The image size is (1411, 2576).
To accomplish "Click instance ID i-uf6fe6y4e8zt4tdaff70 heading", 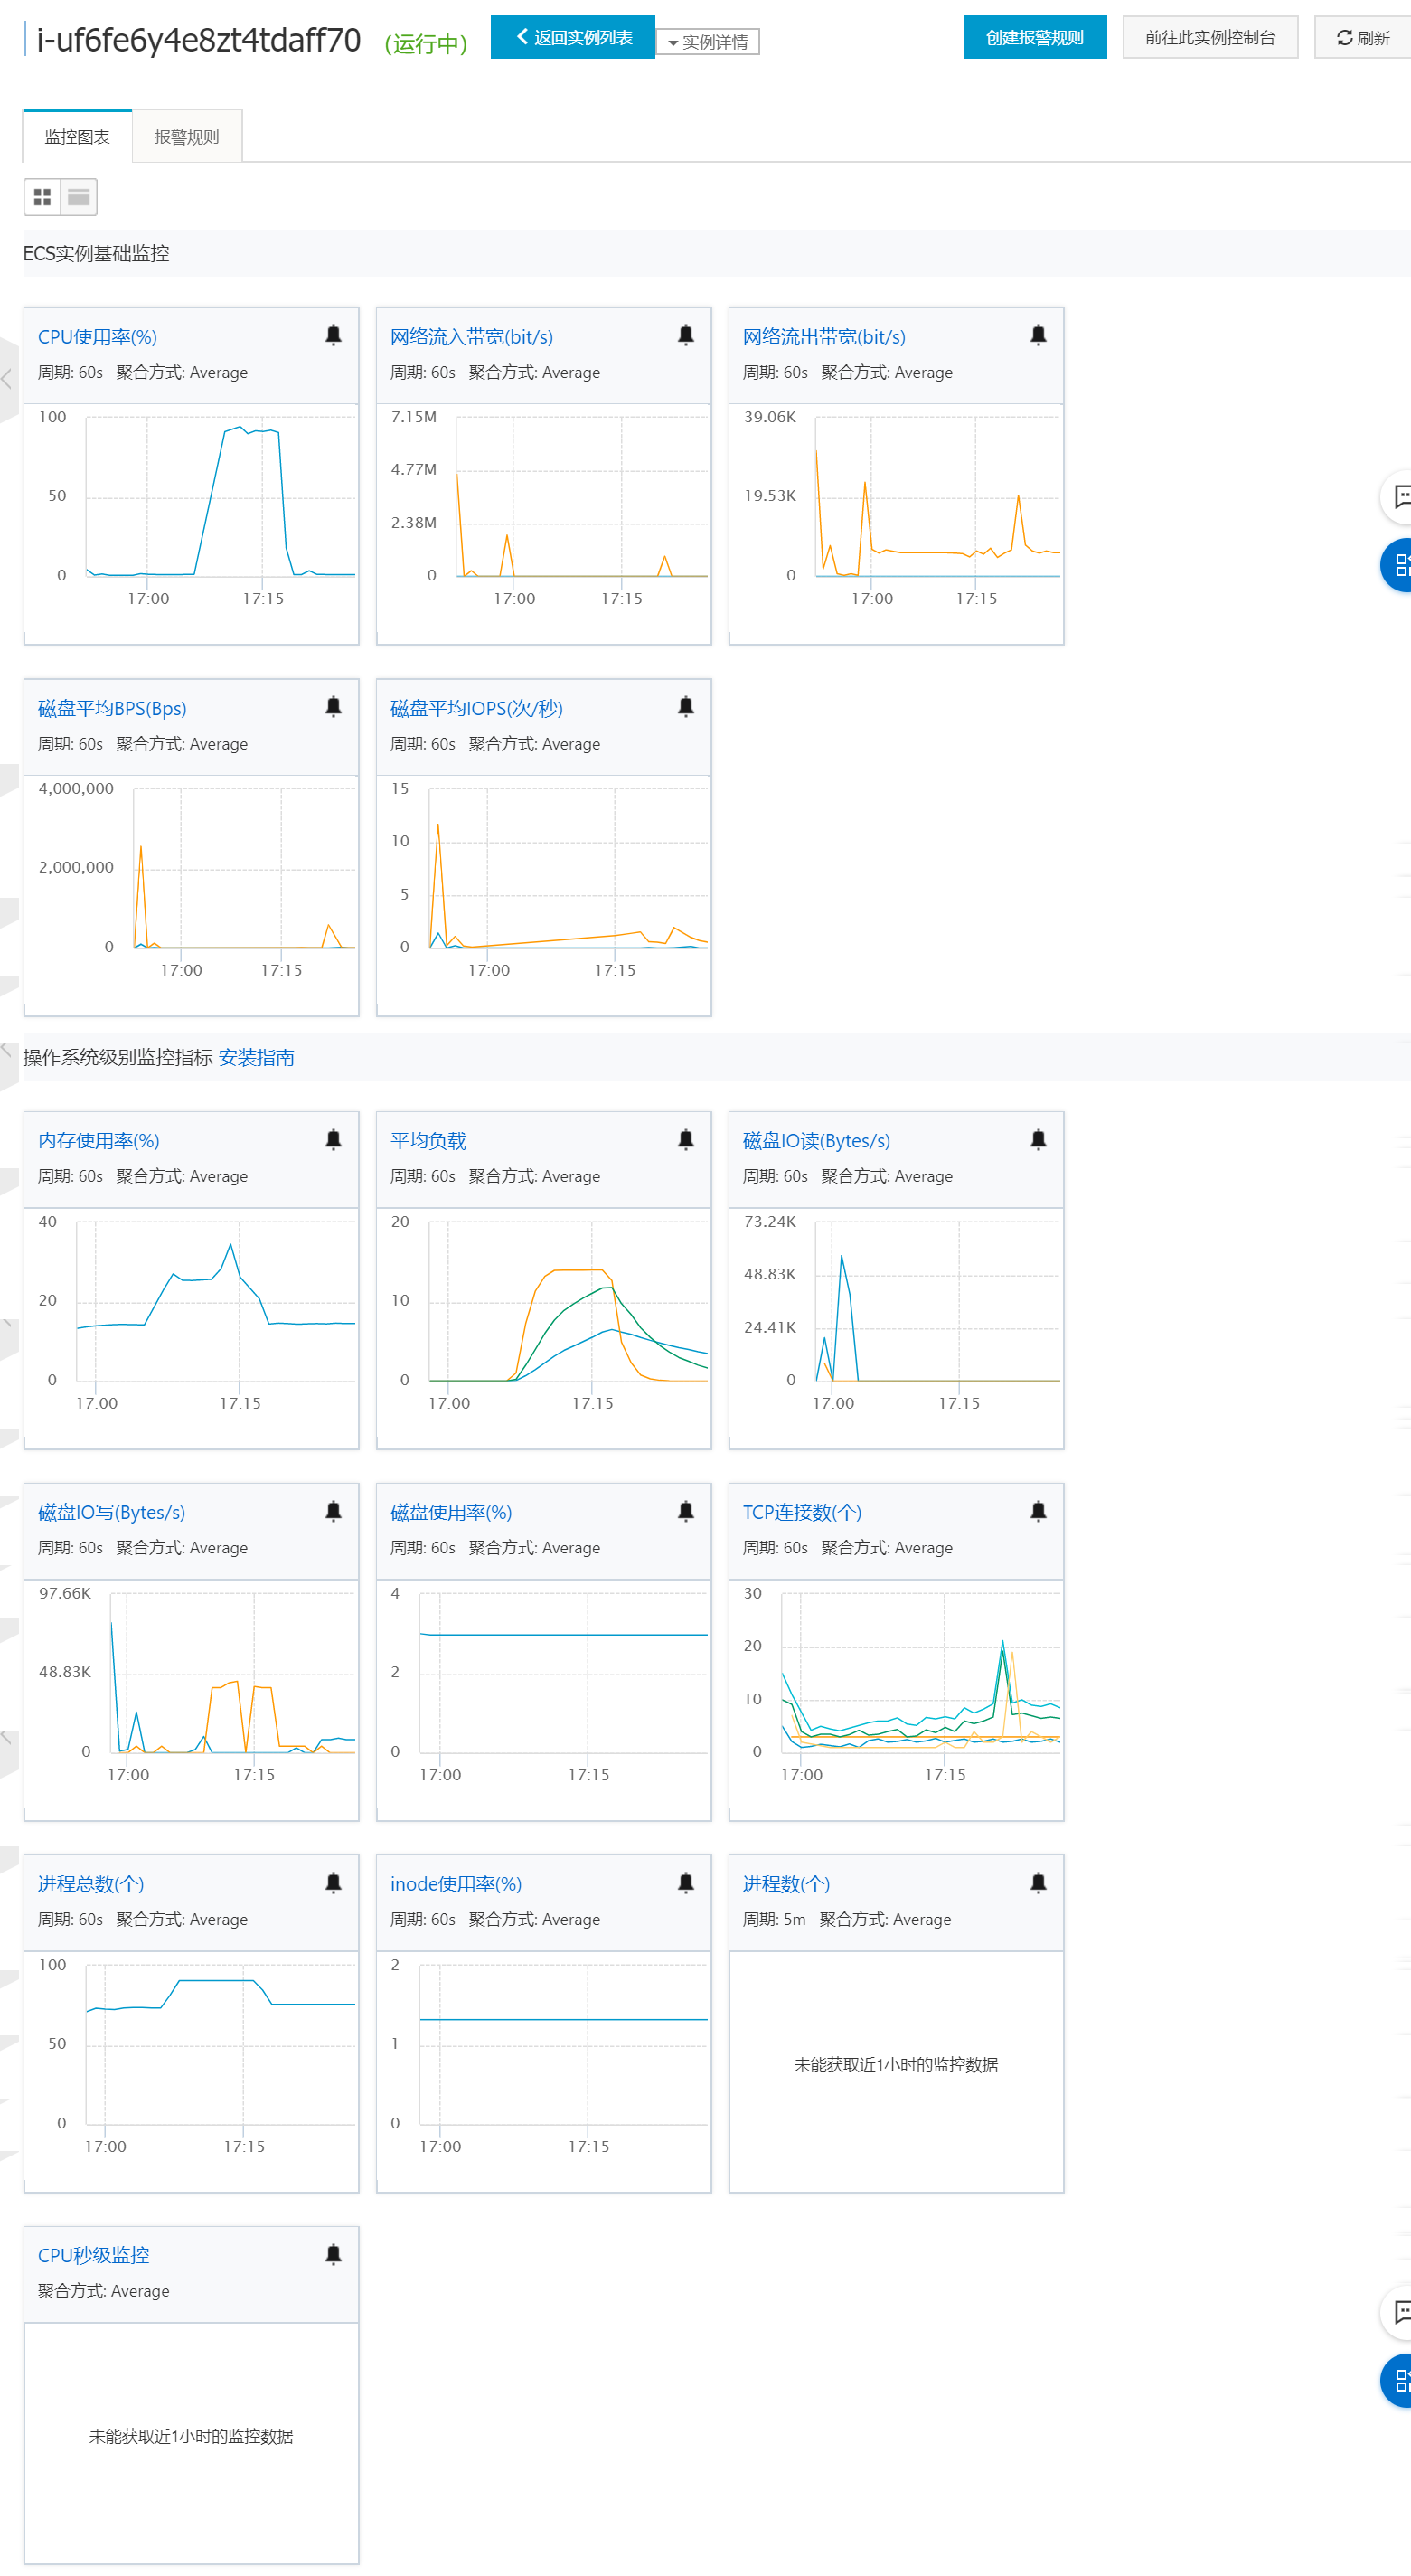I will (x=198, y=40).
